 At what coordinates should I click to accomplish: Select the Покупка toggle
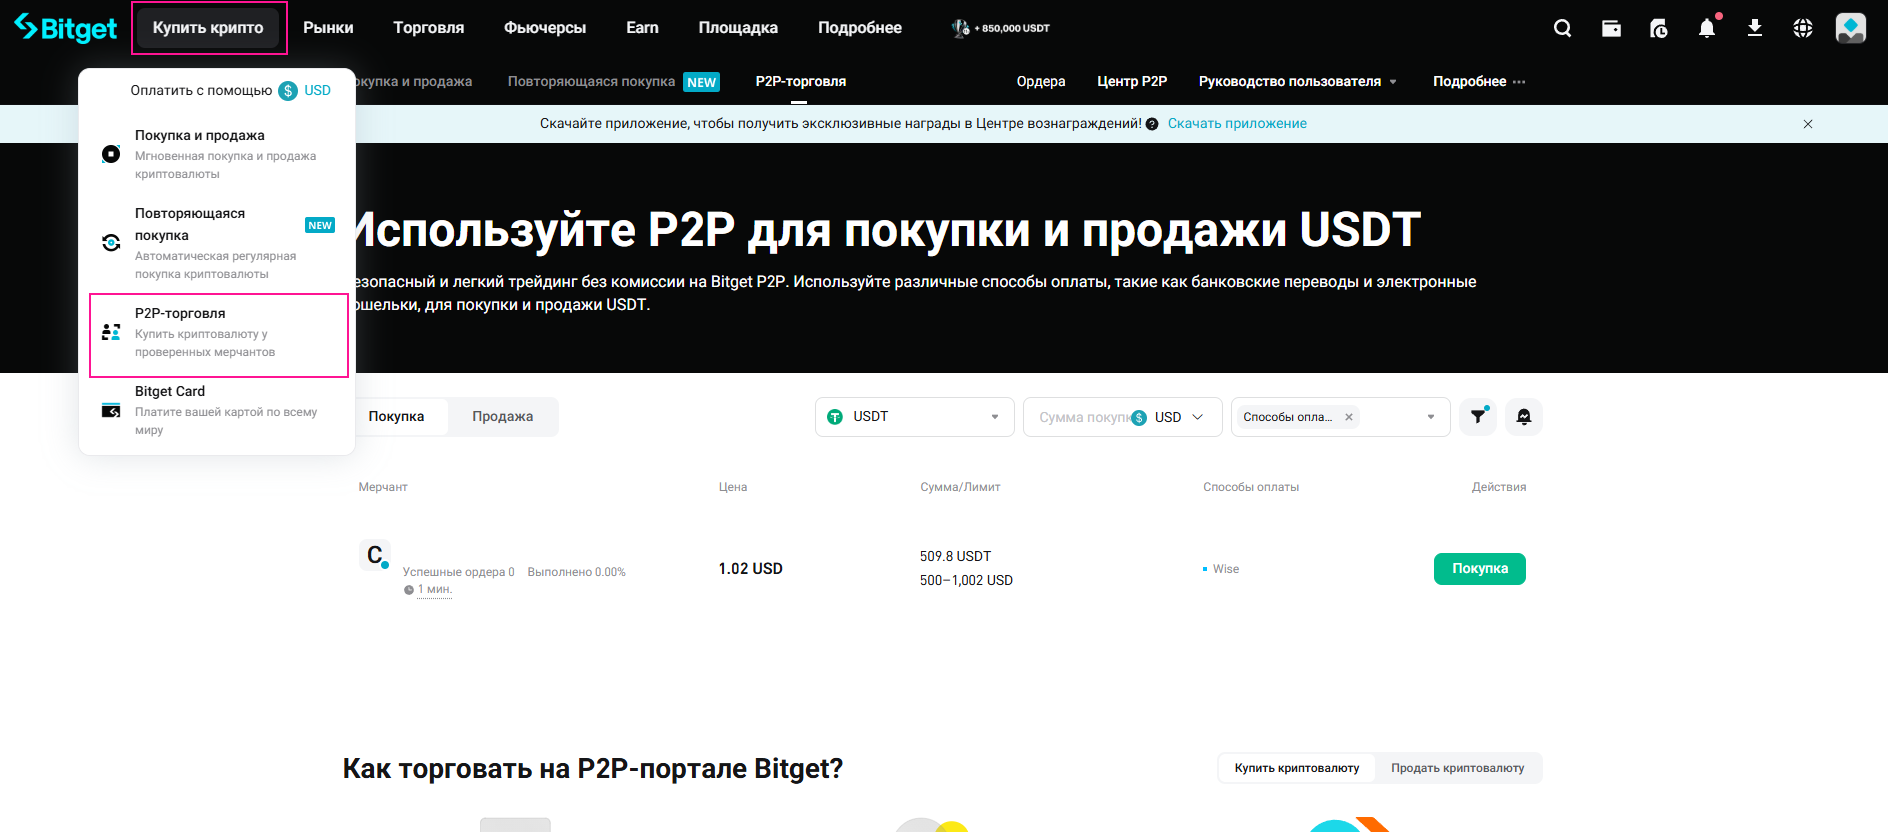coord(396,417)
